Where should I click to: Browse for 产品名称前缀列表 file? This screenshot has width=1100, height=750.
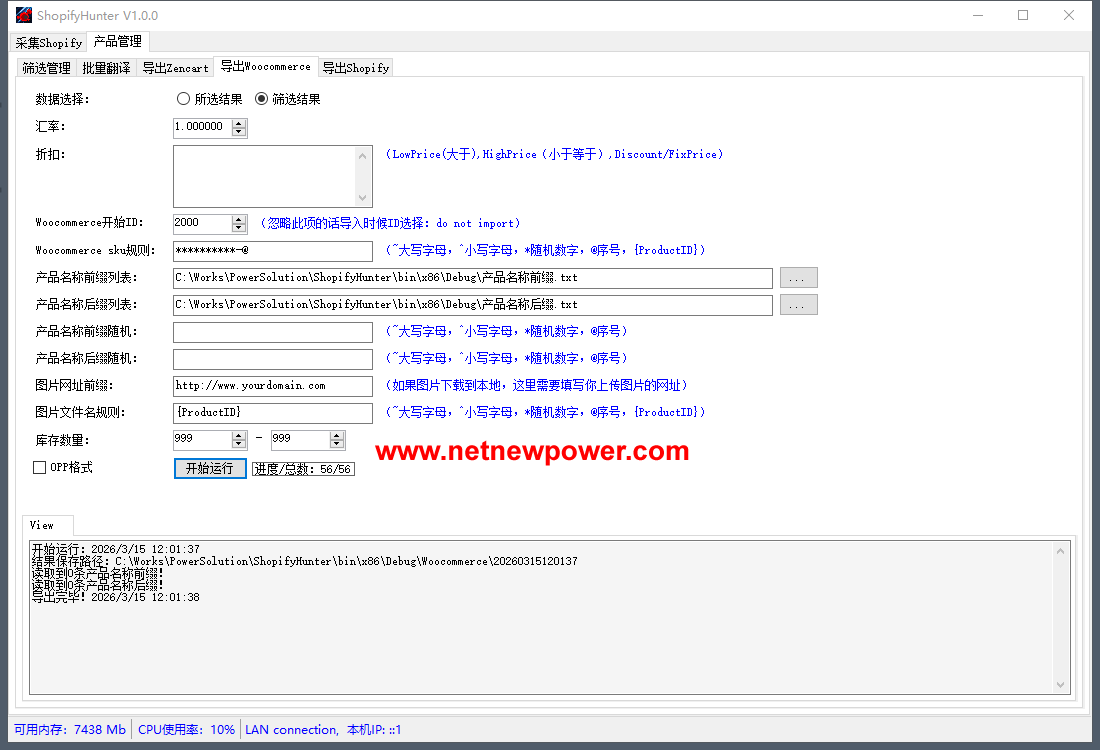(x=798, y=278)
